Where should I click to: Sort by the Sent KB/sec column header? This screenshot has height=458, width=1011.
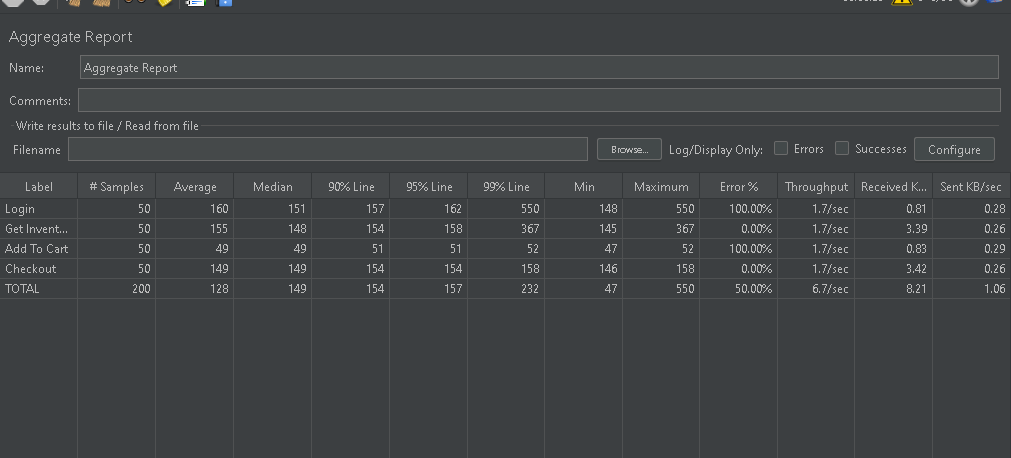(x=972, y=186)
